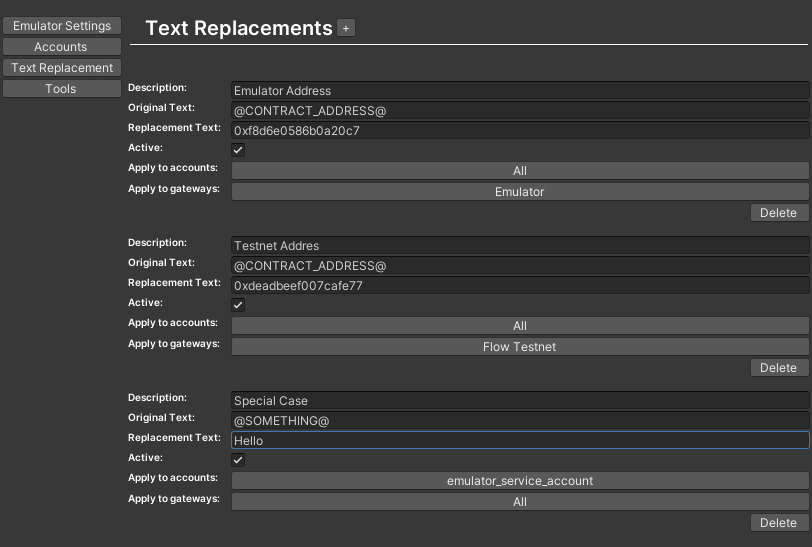The image size is (812, 547).
Task: Open accounts dropdown for the Testnet Addres entry
Action: pos(519,326)
